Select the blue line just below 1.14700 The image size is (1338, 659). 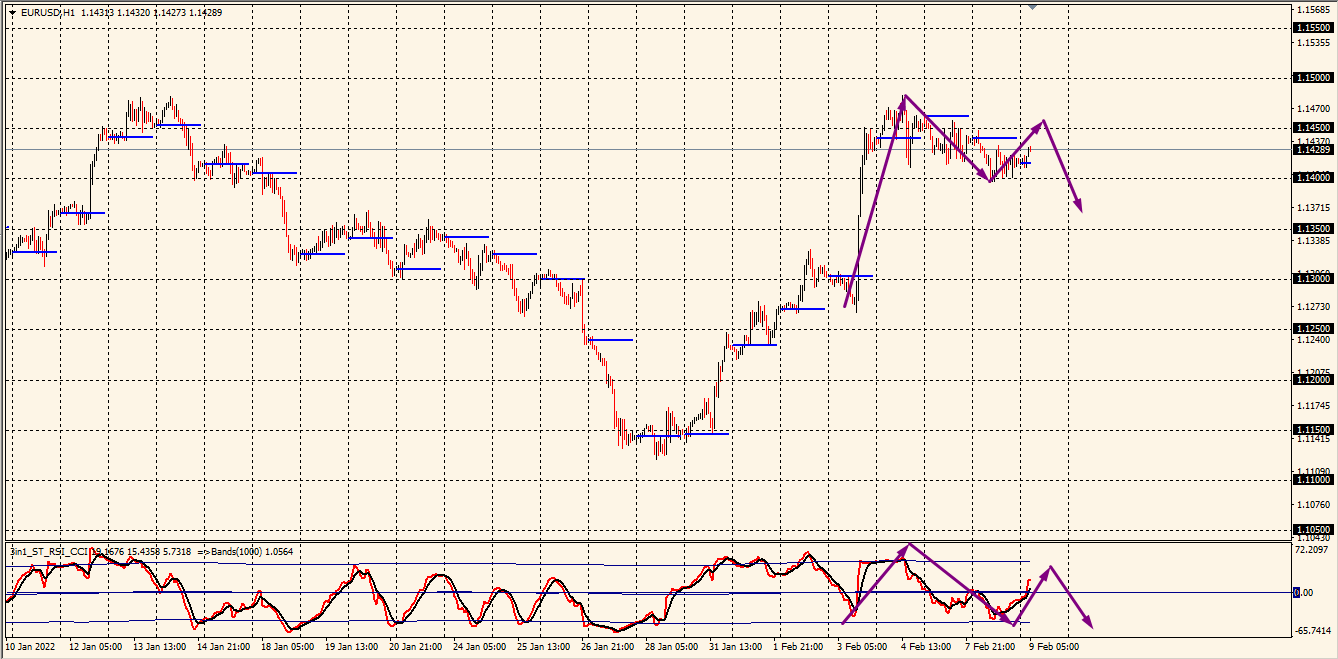[944, 116]
